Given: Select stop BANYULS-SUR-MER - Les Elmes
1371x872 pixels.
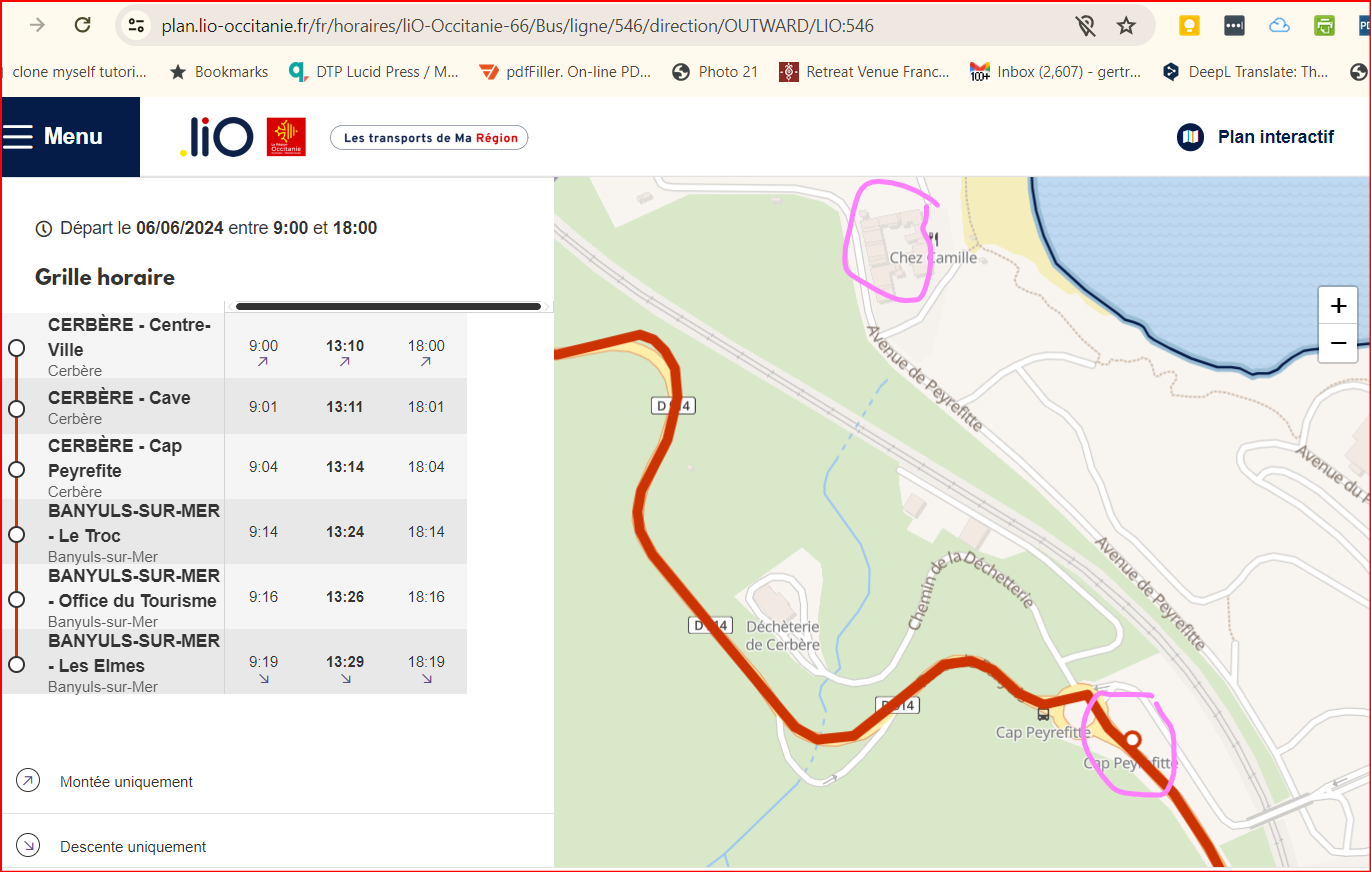Looking at the screenshot, I should click(x=134, y=653).
